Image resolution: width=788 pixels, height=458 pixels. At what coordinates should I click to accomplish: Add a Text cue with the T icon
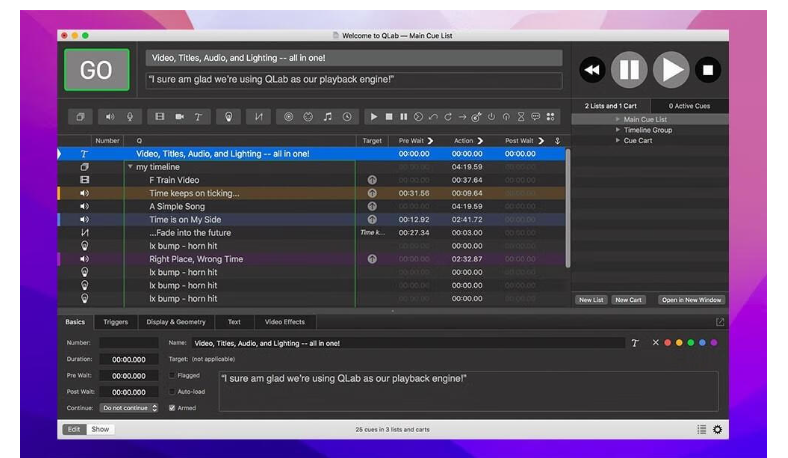[199, 117]
